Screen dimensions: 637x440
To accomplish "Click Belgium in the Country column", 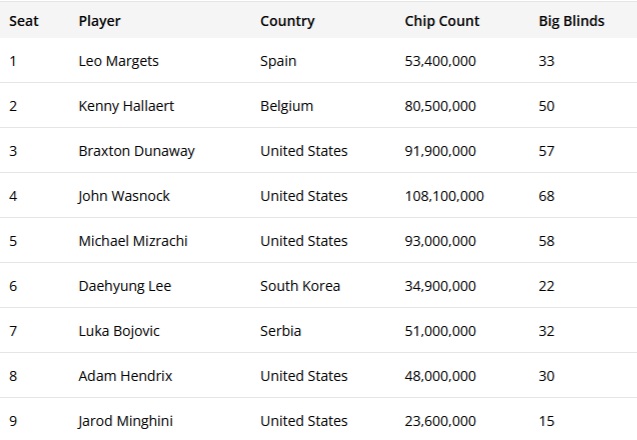I will click(x=287, y=106).
